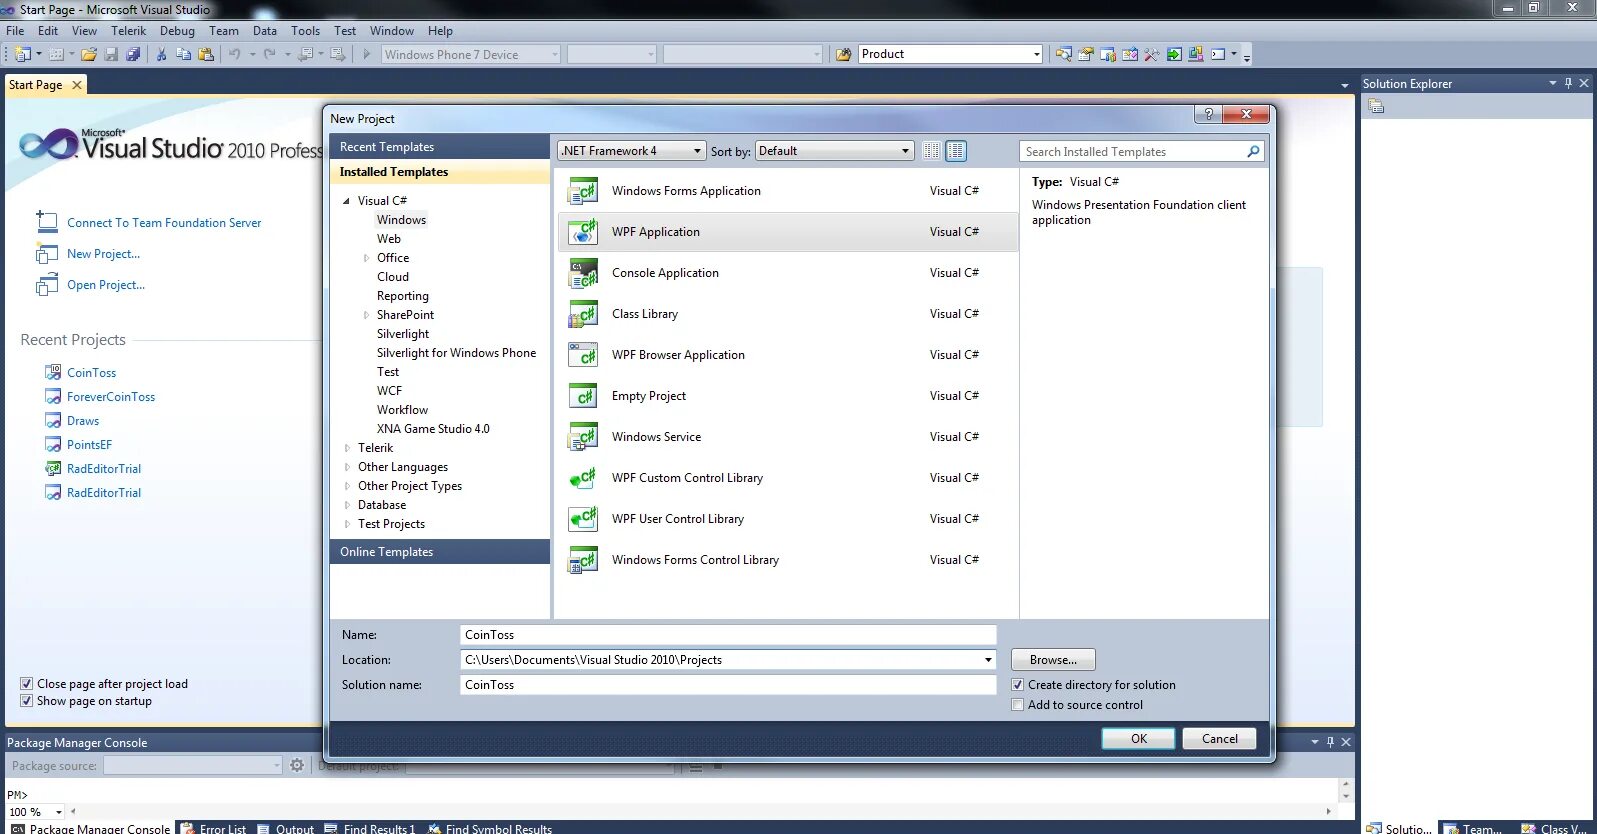Click the Connect To Team Foundation Server icon
The width and height of the screenshot is (1597, 834).
click(47, 222)
